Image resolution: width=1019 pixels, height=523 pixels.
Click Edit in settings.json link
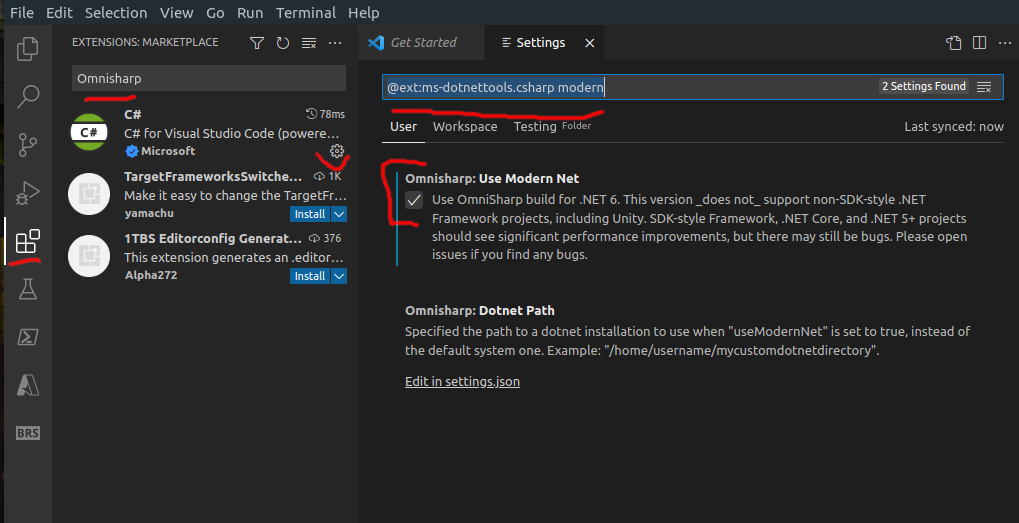pos(462,381)
